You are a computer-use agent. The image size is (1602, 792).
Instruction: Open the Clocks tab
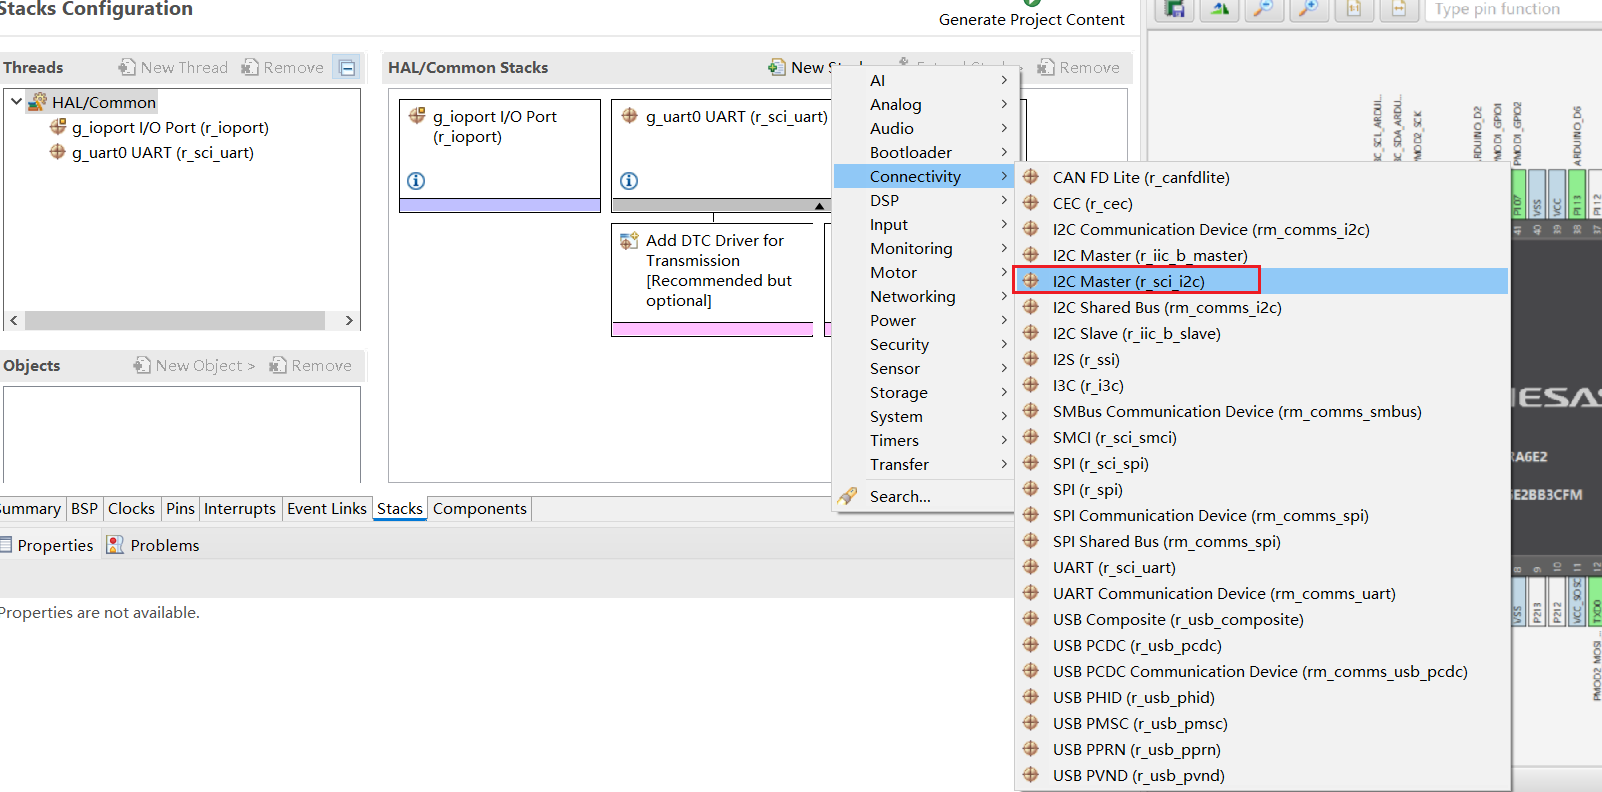click(x=131, y=509)
